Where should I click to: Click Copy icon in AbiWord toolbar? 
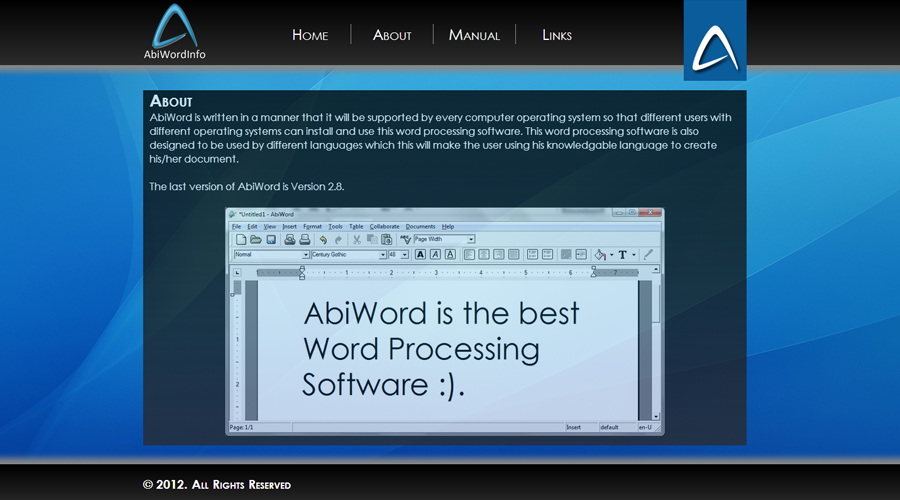(372, 239)
